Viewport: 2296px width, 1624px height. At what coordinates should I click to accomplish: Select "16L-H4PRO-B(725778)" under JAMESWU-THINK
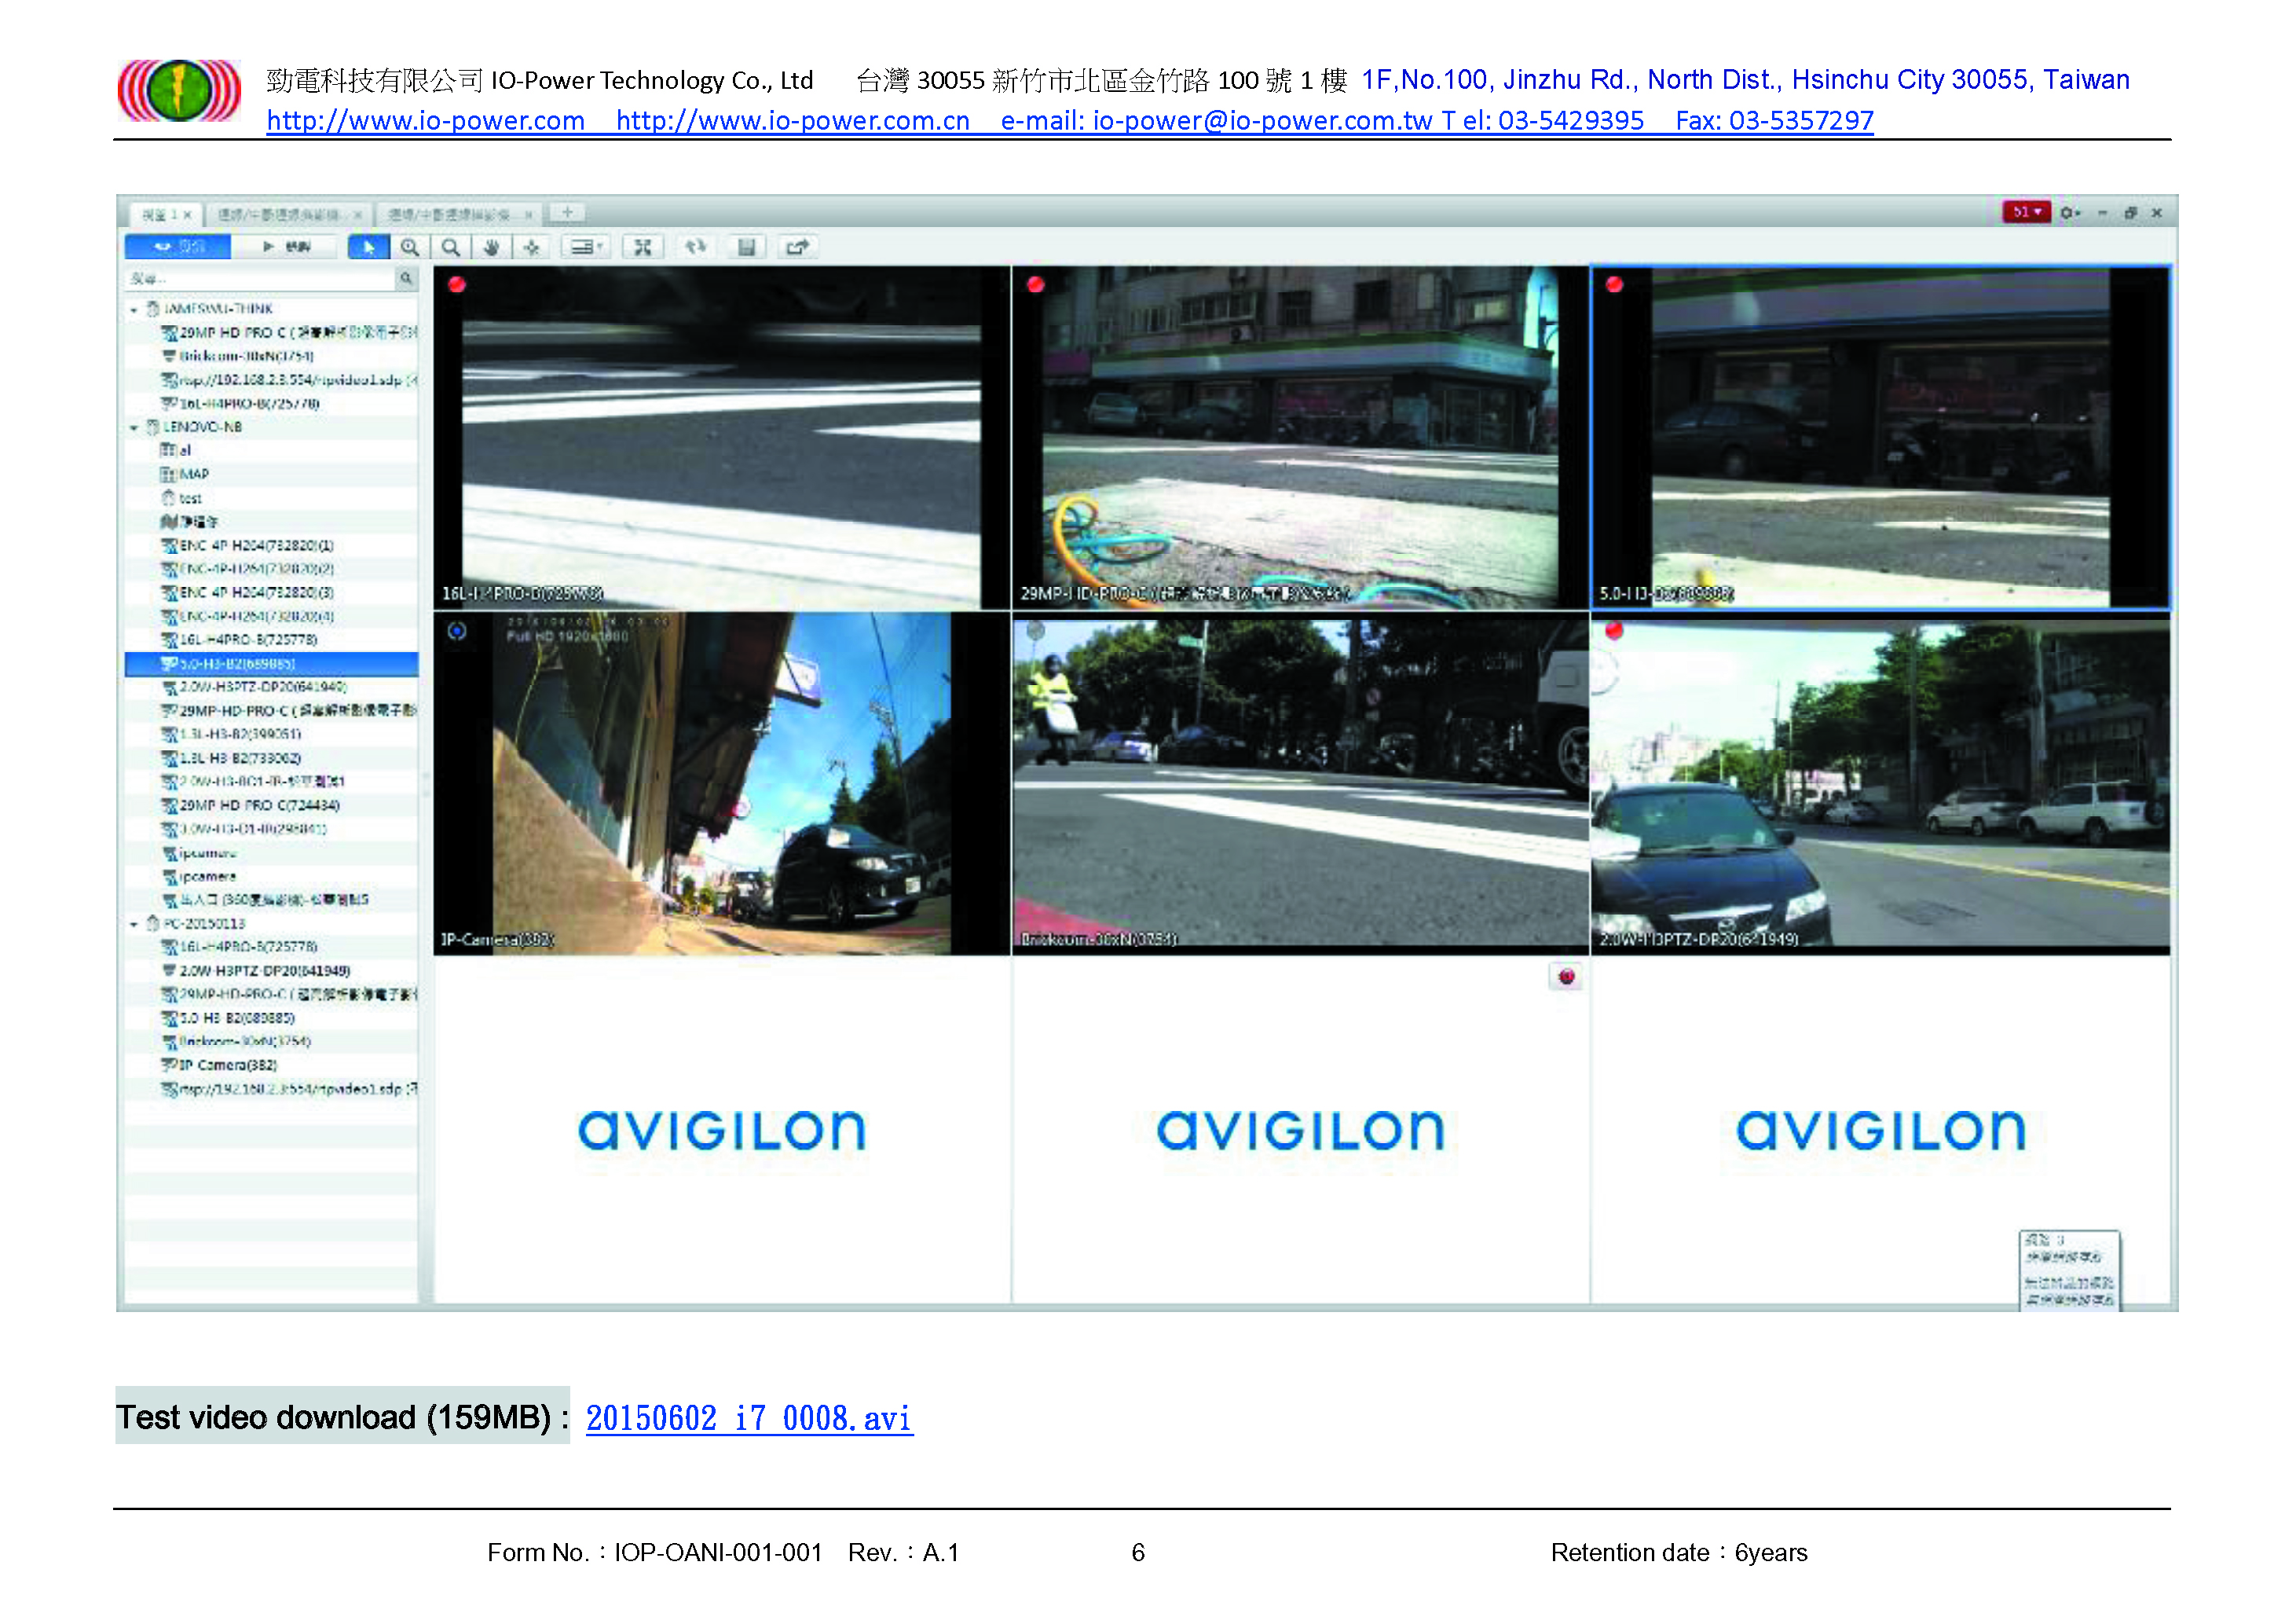tap(271, 404)
